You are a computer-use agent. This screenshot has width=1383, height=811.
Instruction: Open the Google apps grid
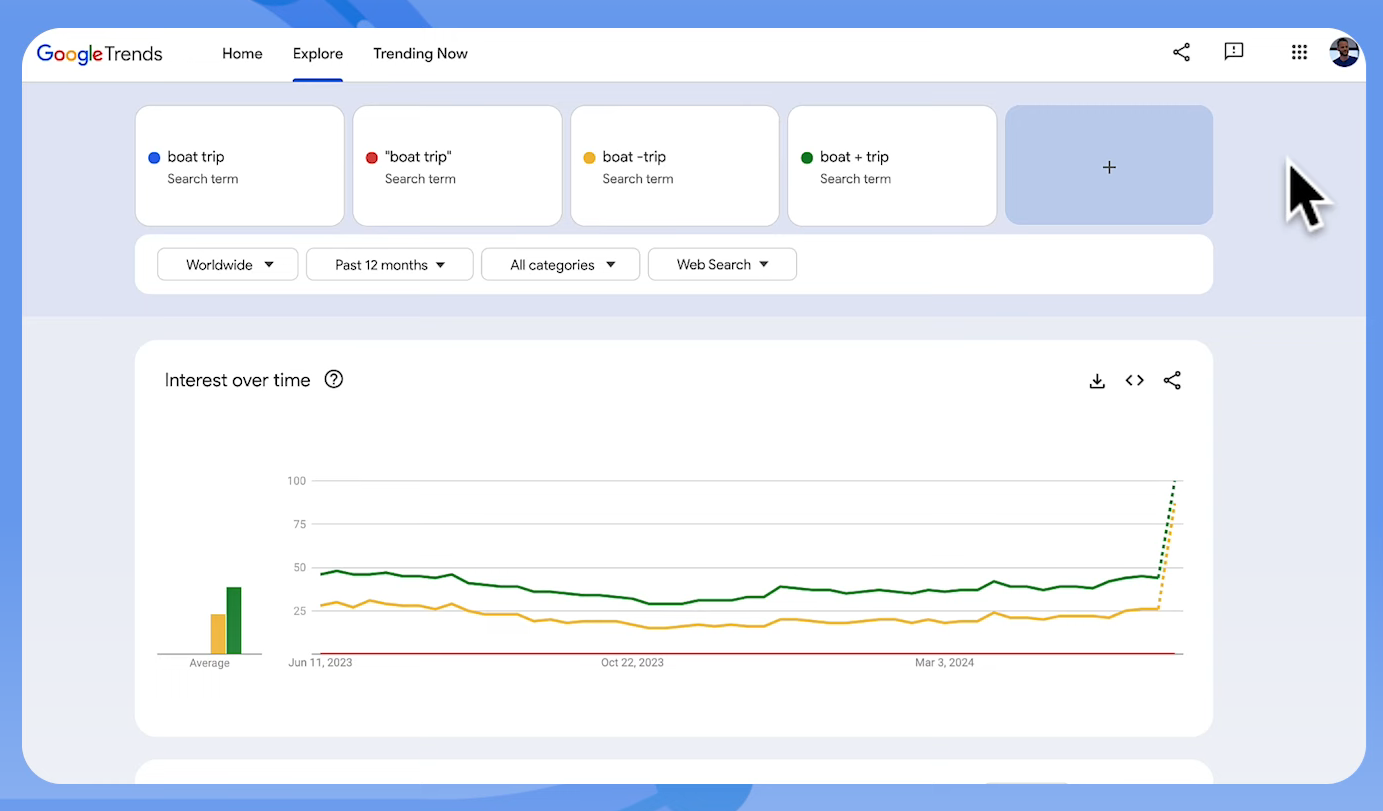coord(1299,52)
